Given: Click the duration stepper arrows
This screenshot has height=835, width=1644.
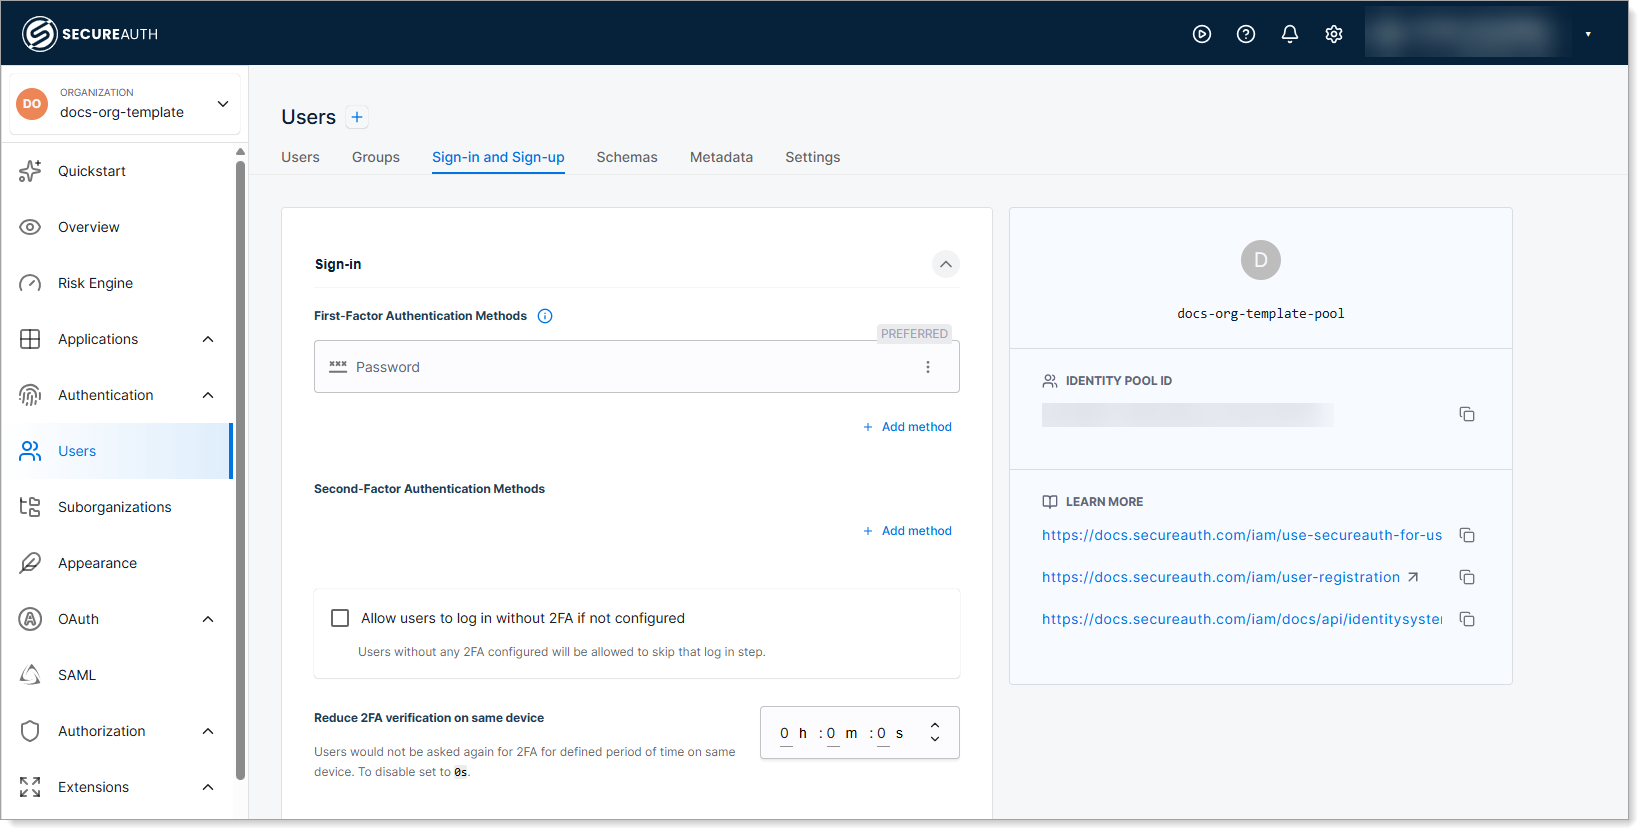Looking at the screenshot, I should click(x=935, y=733).
